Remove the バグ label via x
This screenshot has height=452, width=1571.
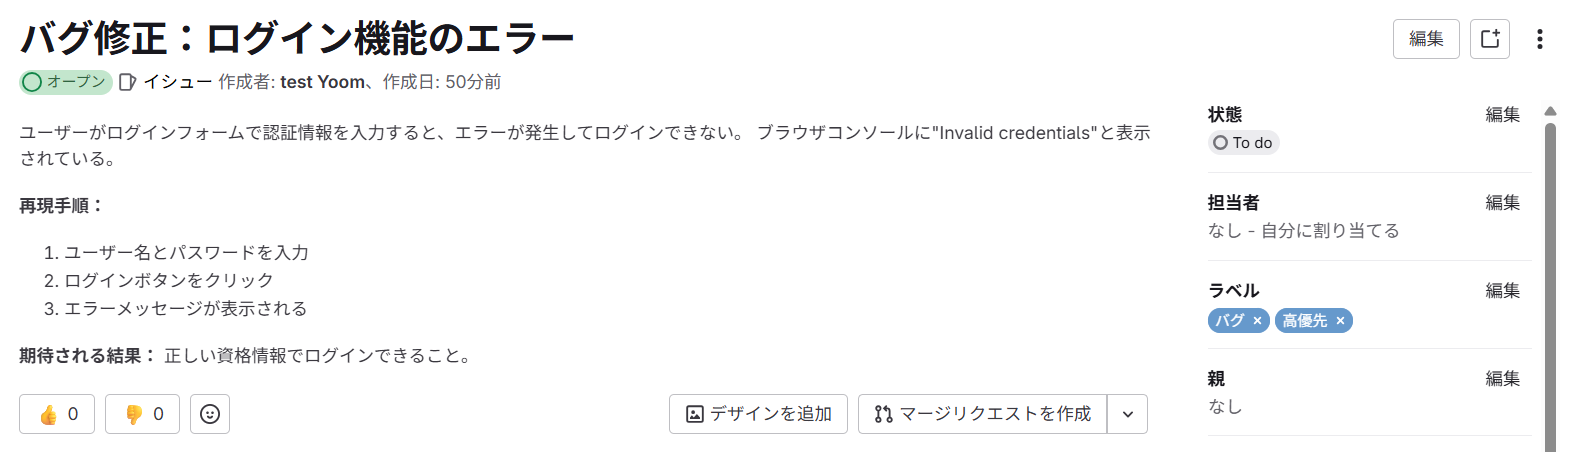click(x=1257, y=321)
